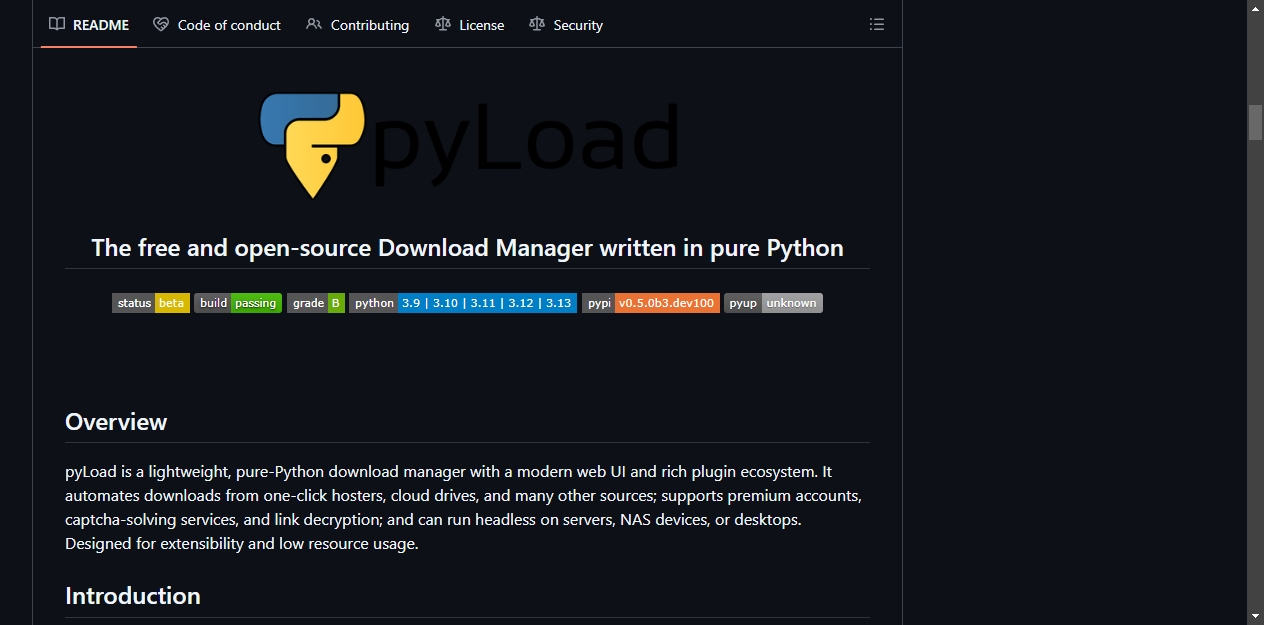Click the page scrollbar thumb
1264x625 pixels.
point(1255,122)
